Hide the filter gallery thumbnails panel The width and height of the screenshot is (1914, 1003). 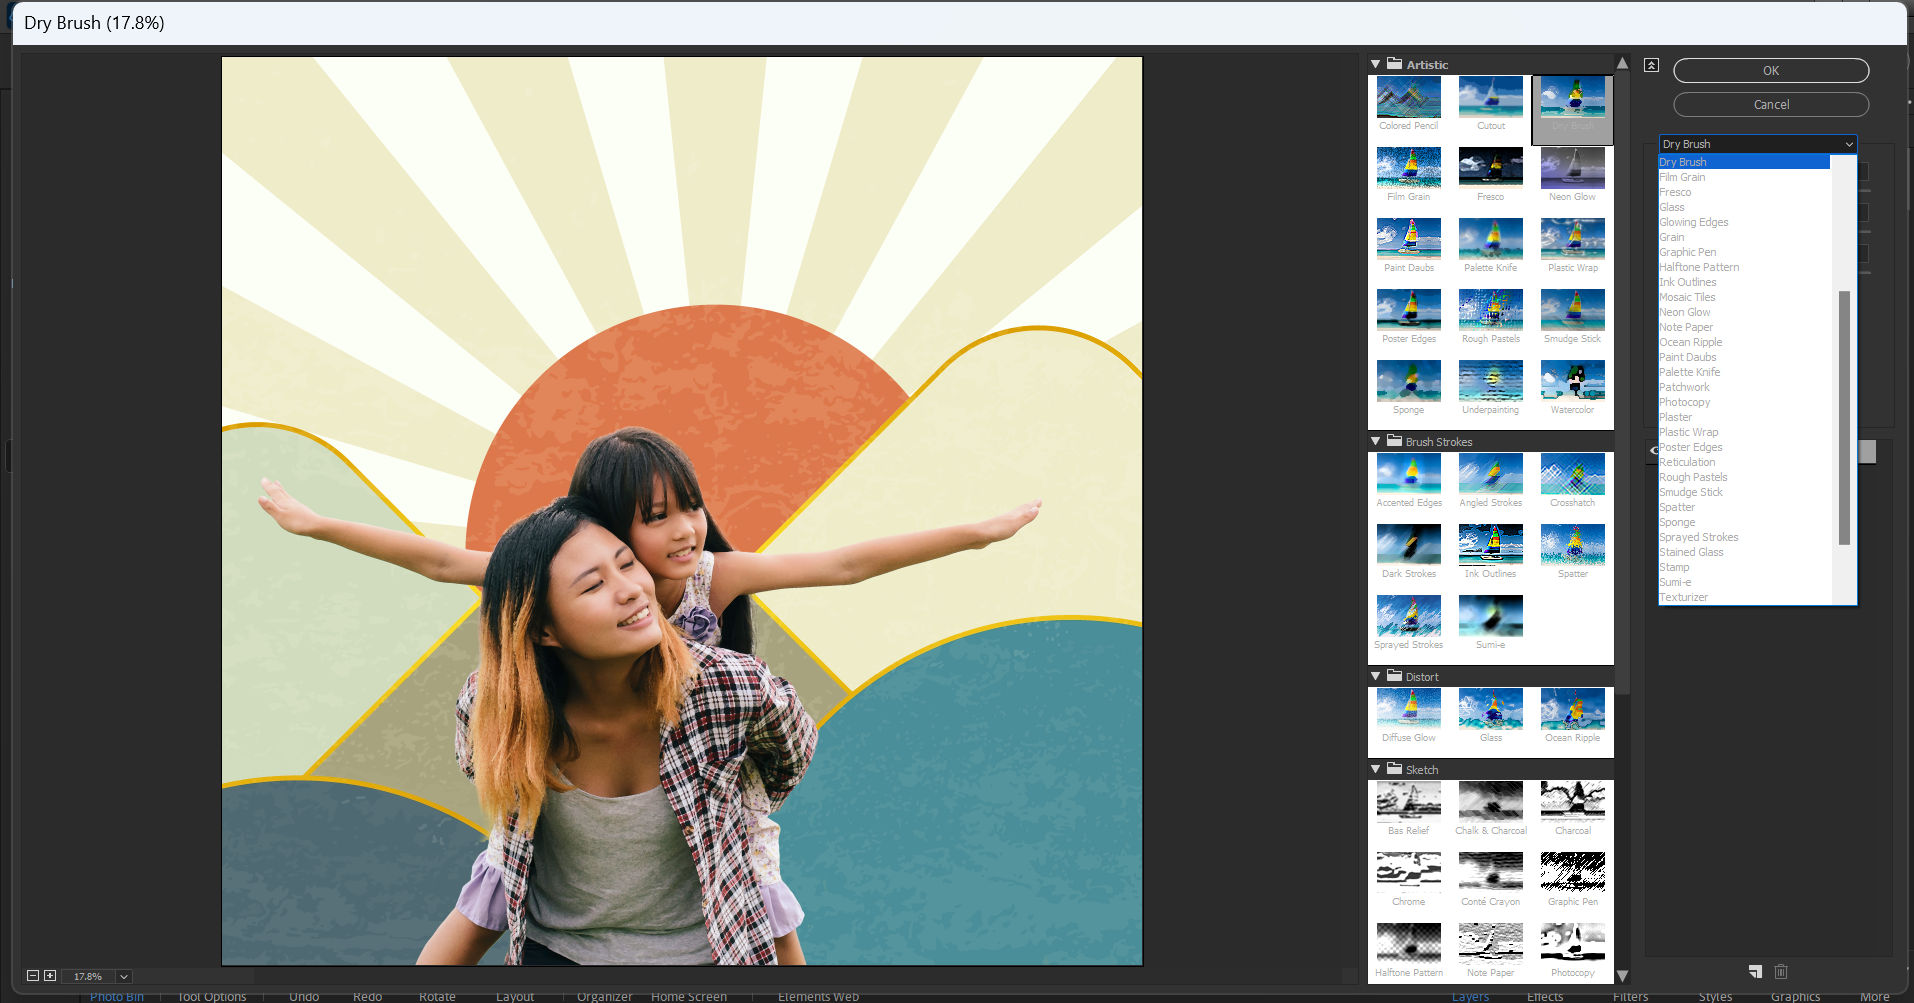[x=1651, y=65]
